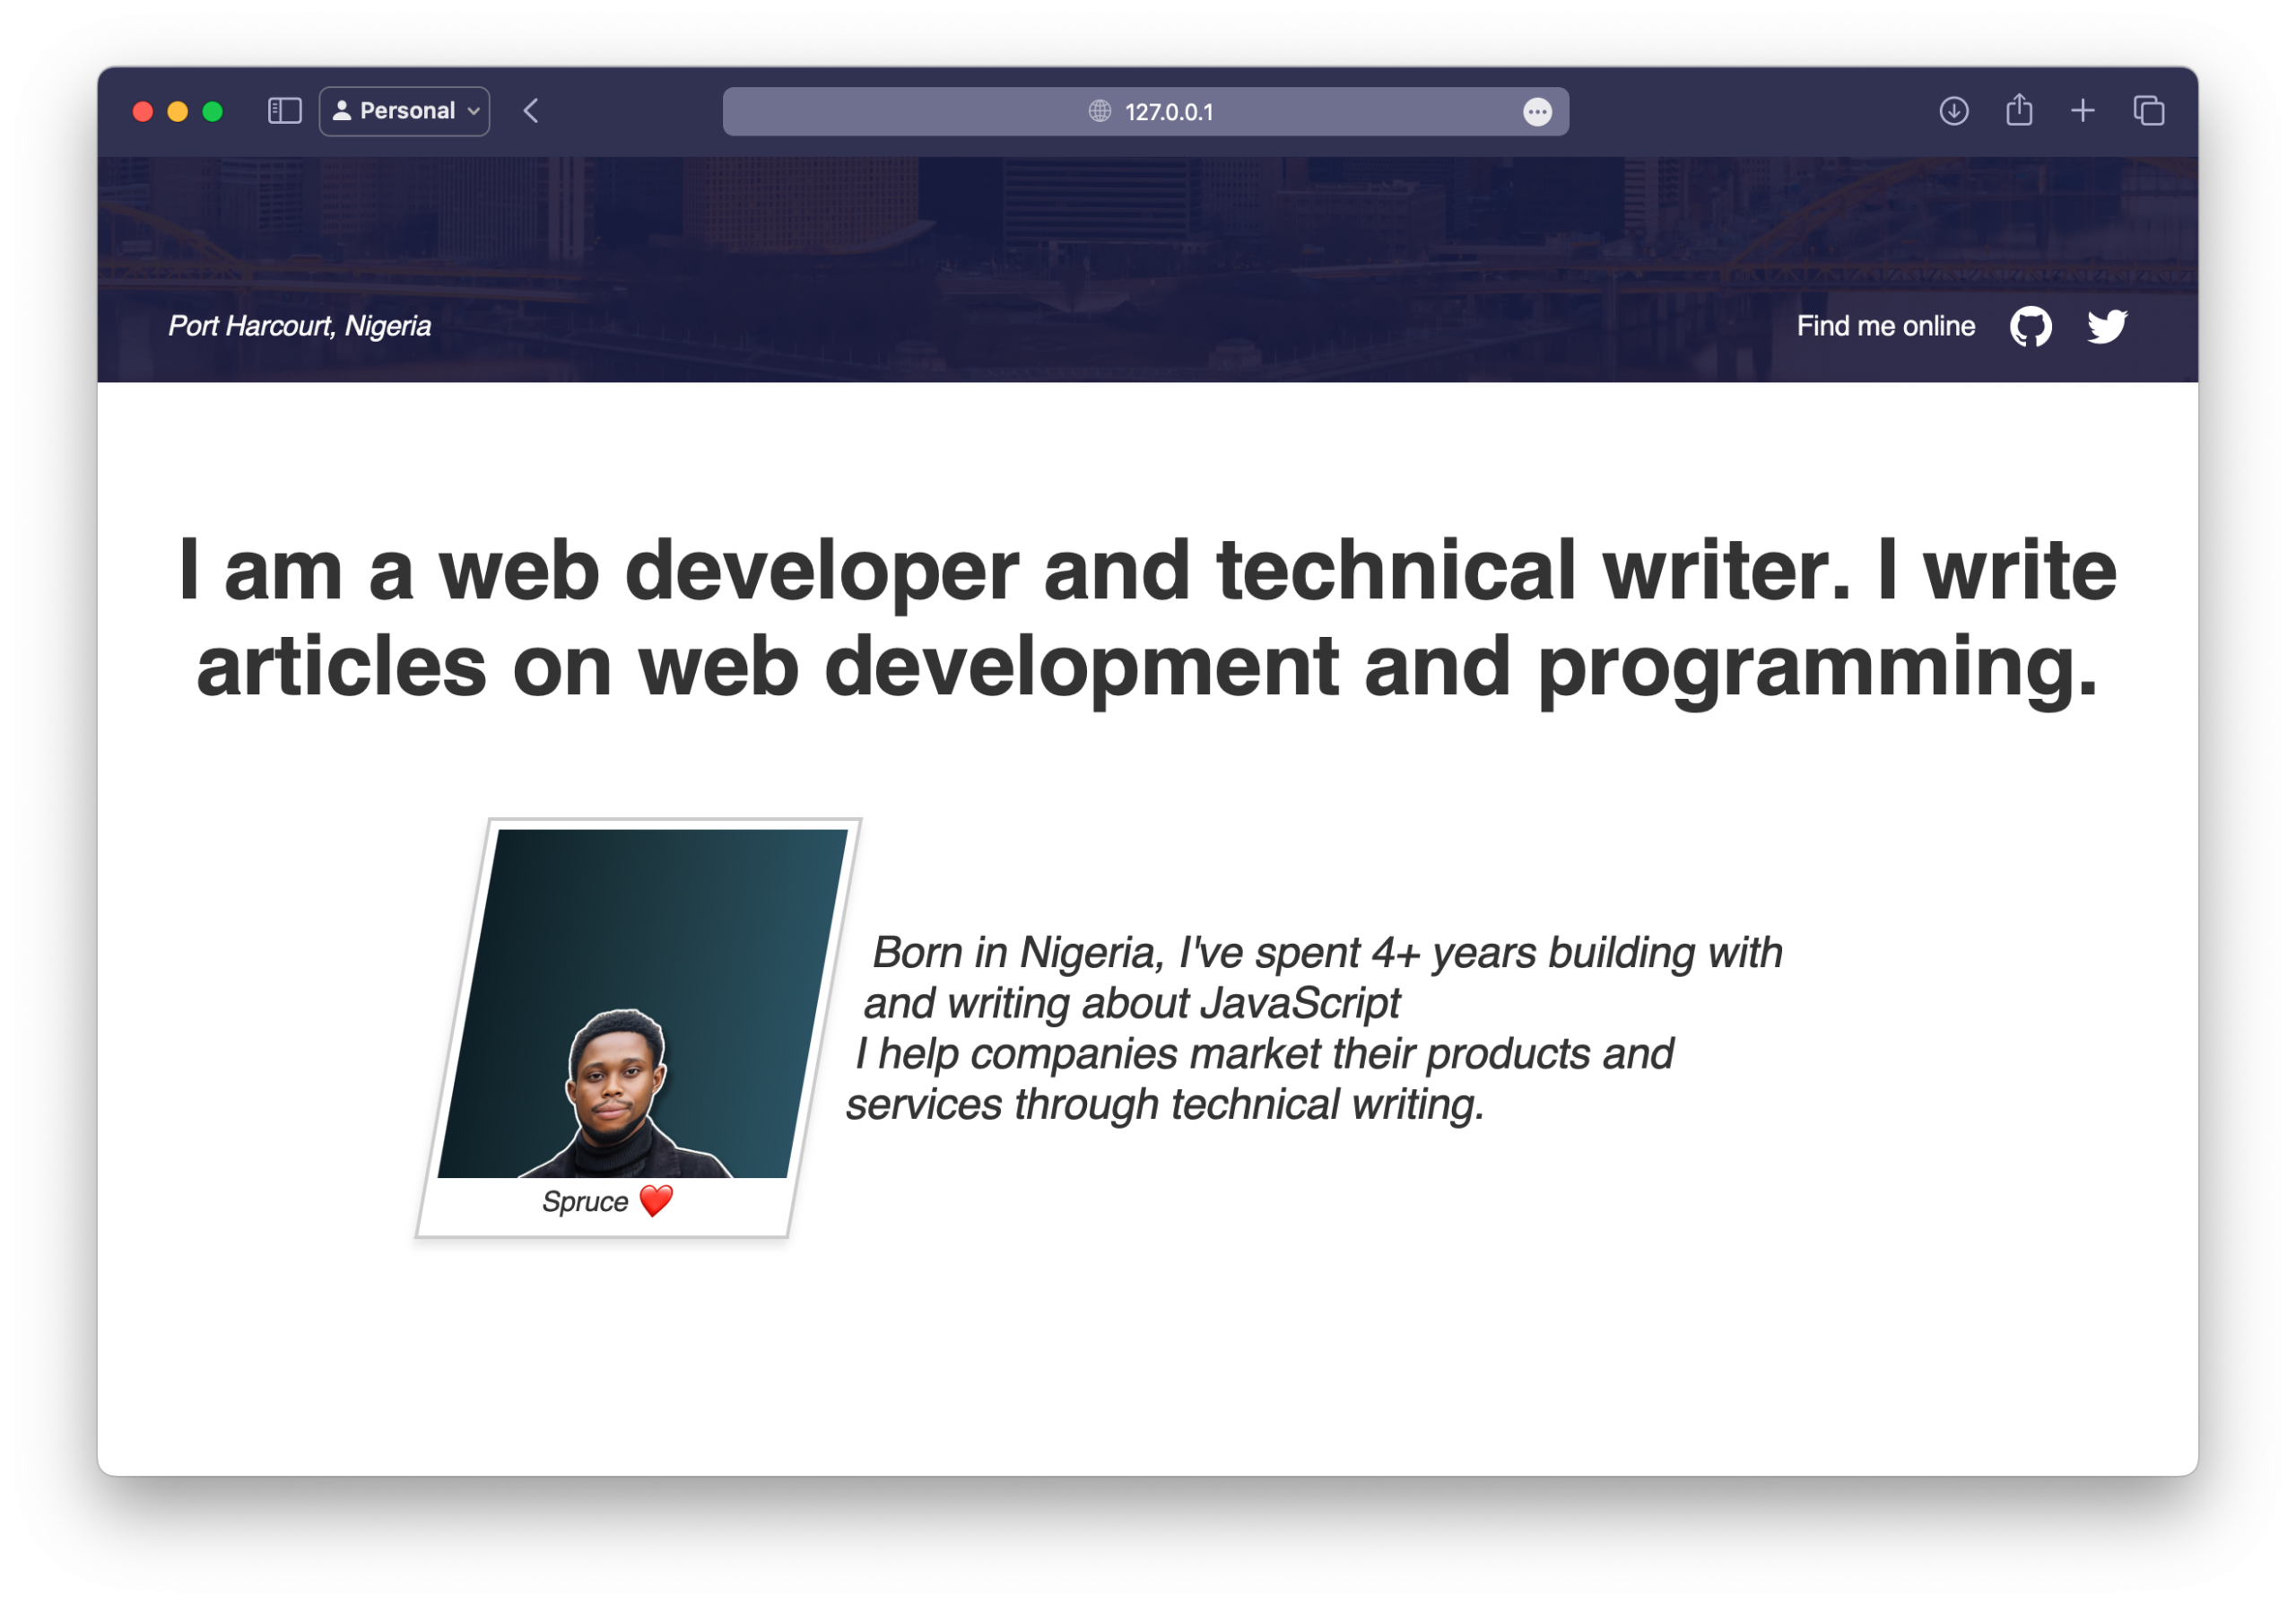Click the page headline about web development
Viewport: 2296px width, 1605px height.
pos(1147,614)
